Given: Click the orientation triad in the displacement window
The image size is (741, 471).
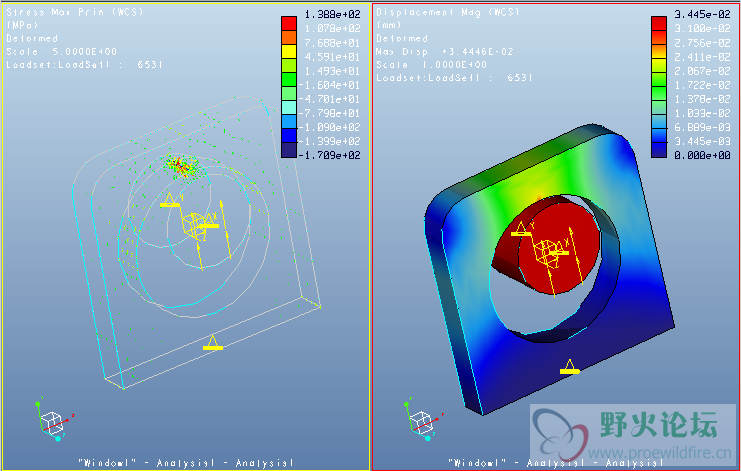Looking at the screenshot, I should tap(421, 421).
